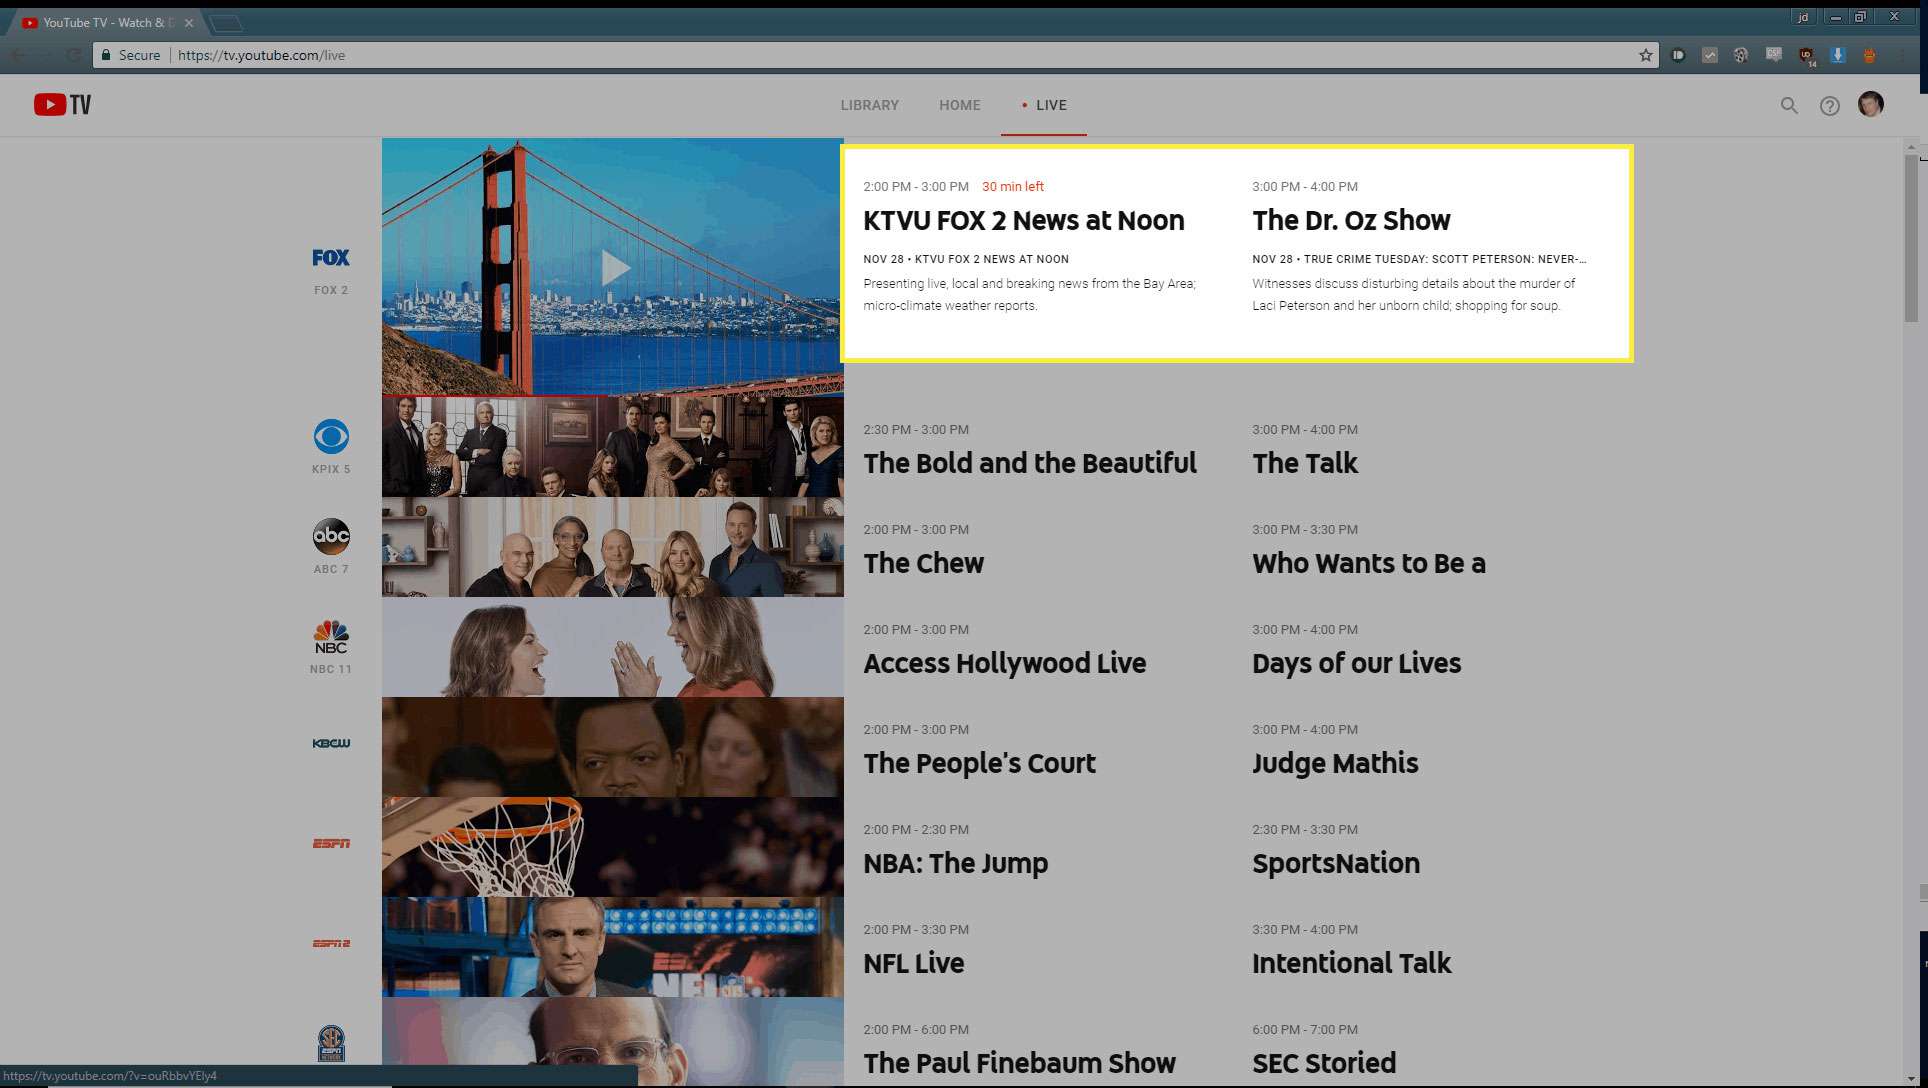Open The Bold and the Beautiful

click(1030, 463)
